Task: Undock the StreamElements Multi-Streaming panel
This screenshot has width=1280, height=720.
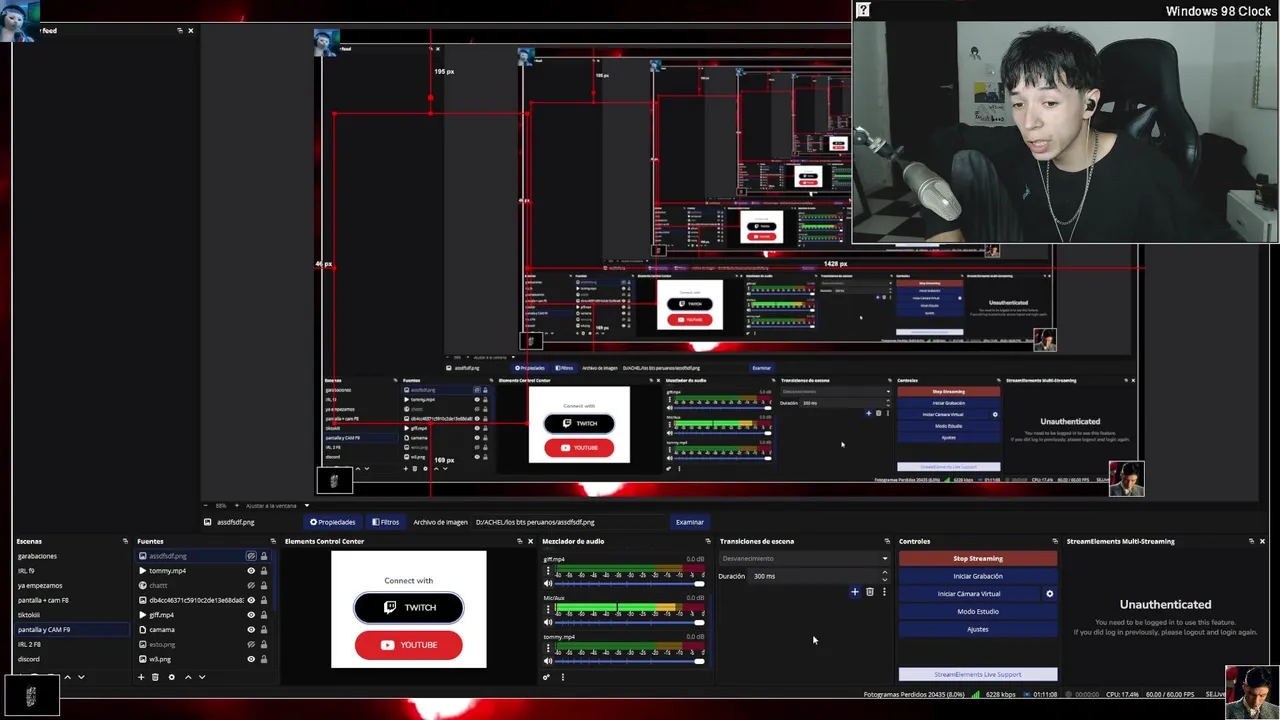Action: point(1251,541)
